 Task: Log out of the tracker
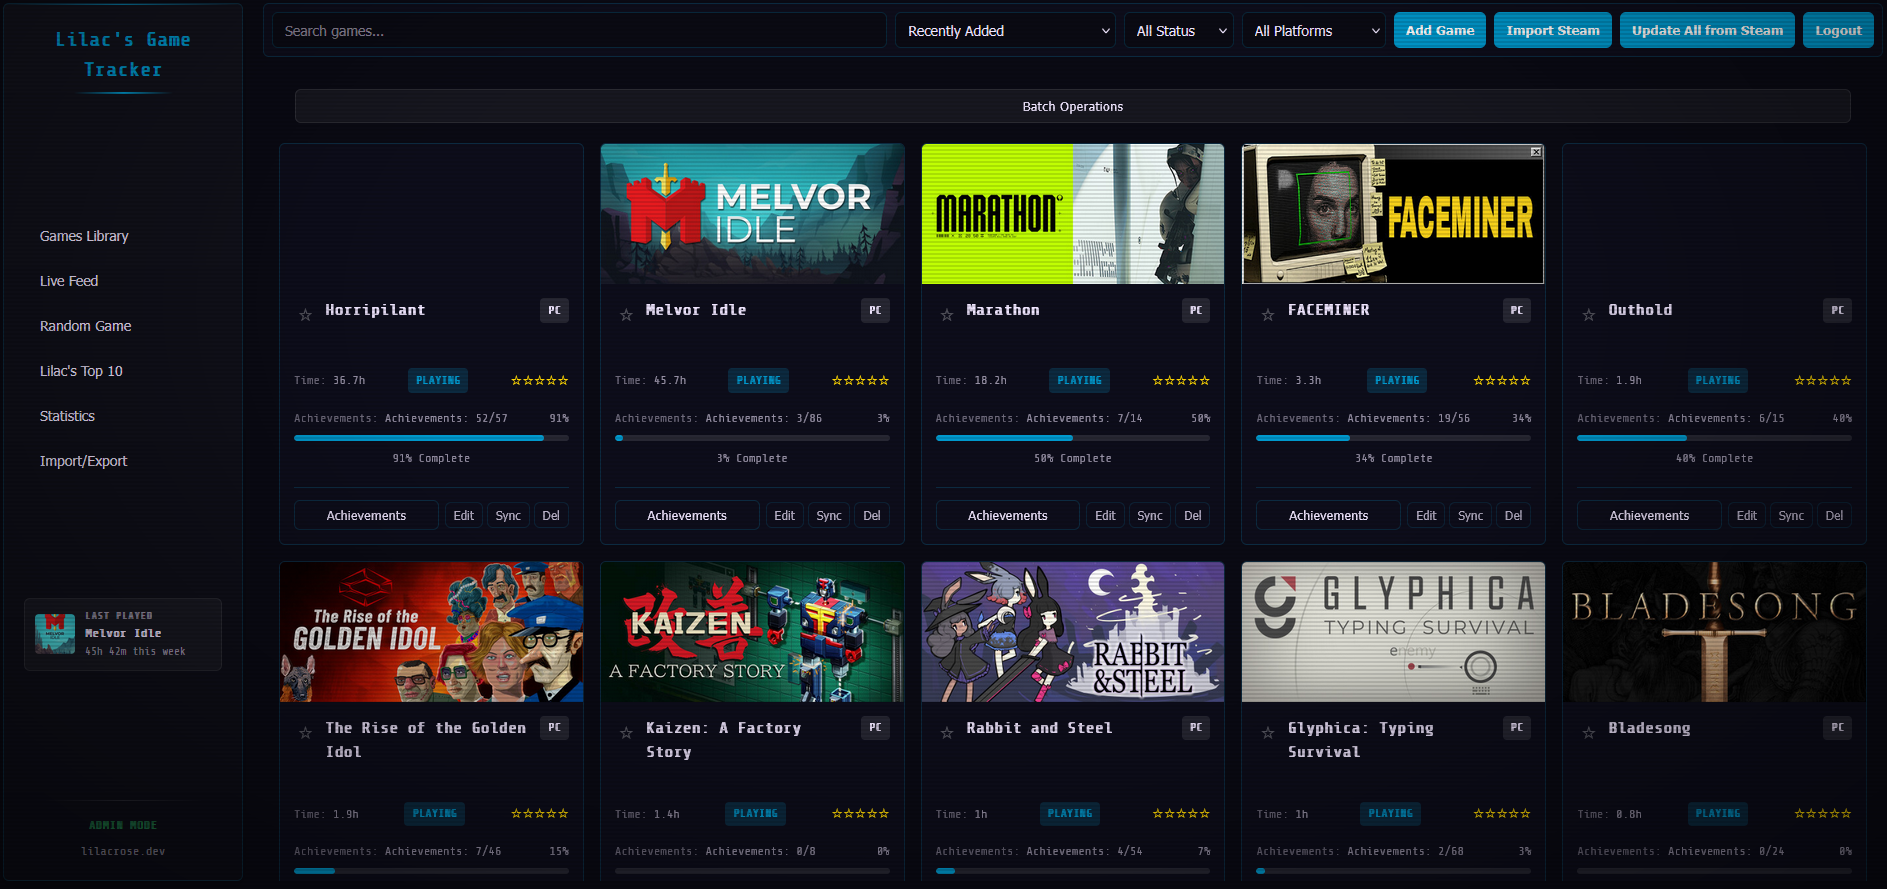1838,30
